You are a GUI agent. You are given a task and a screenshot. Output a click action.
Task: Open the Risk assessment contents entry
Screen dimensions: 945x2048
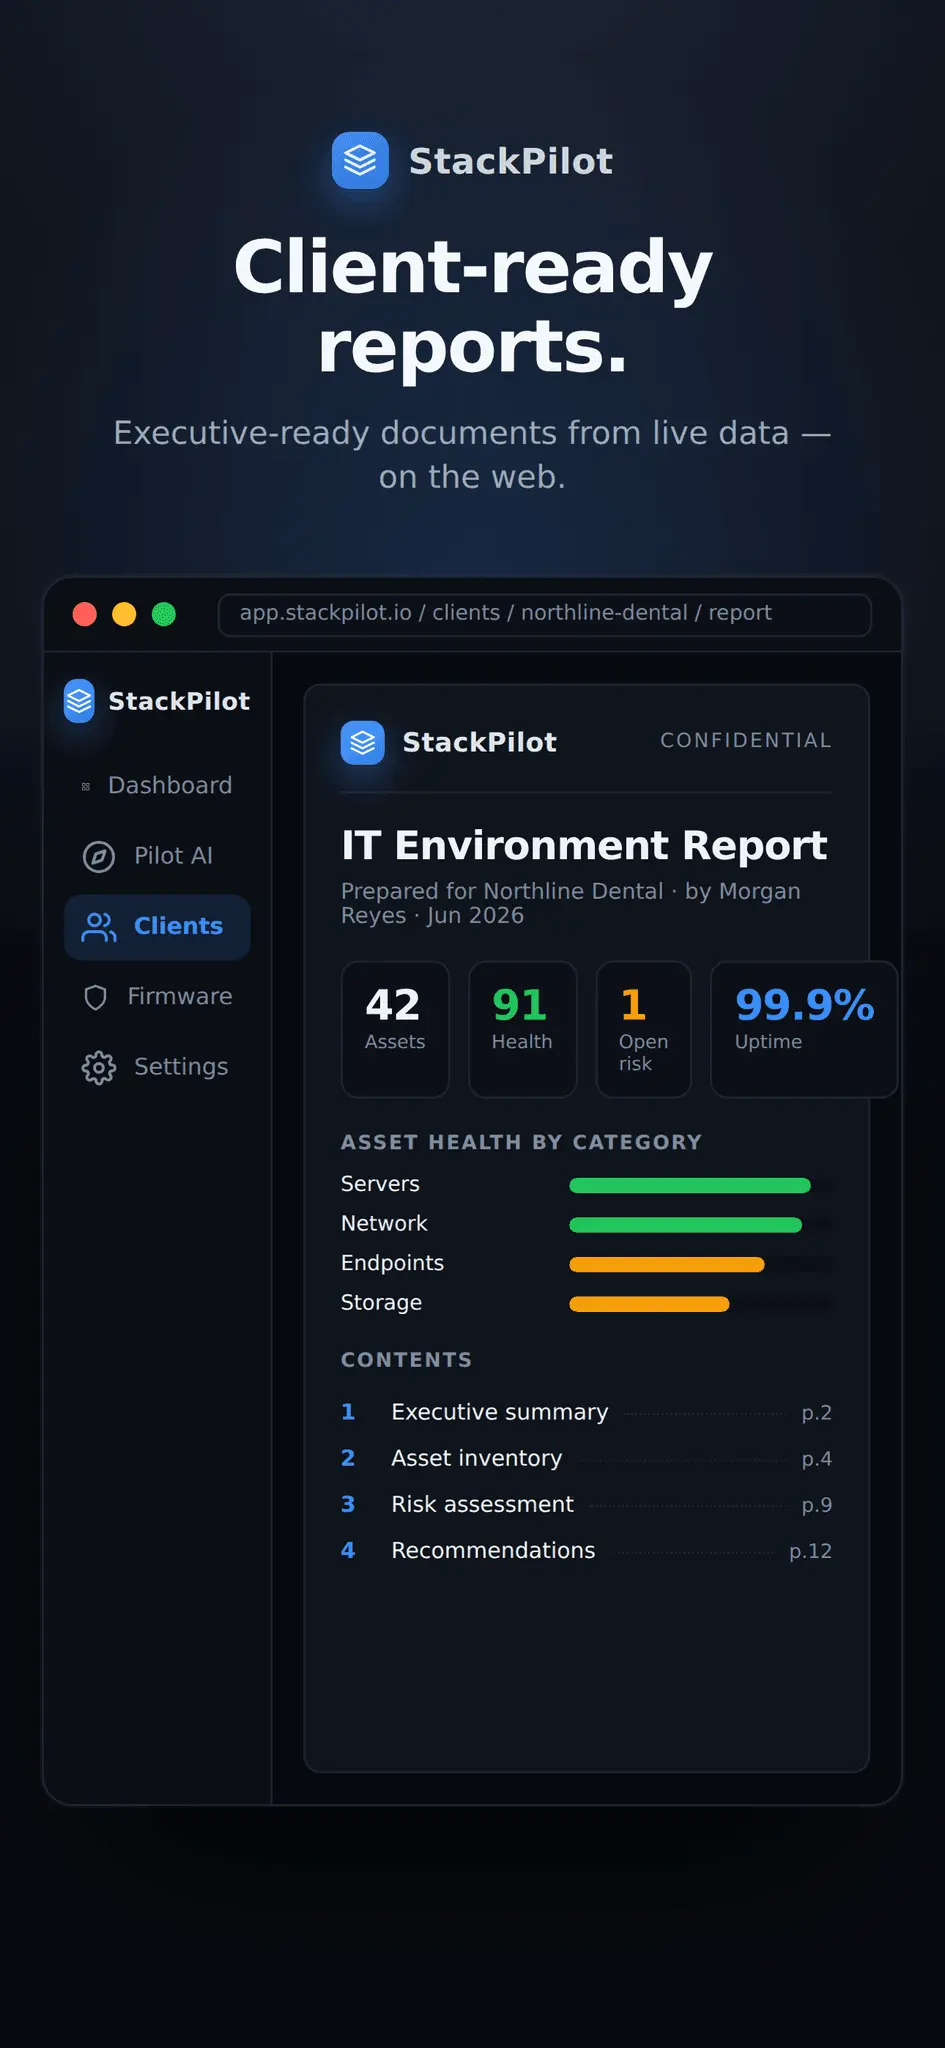click(586, 1504)
